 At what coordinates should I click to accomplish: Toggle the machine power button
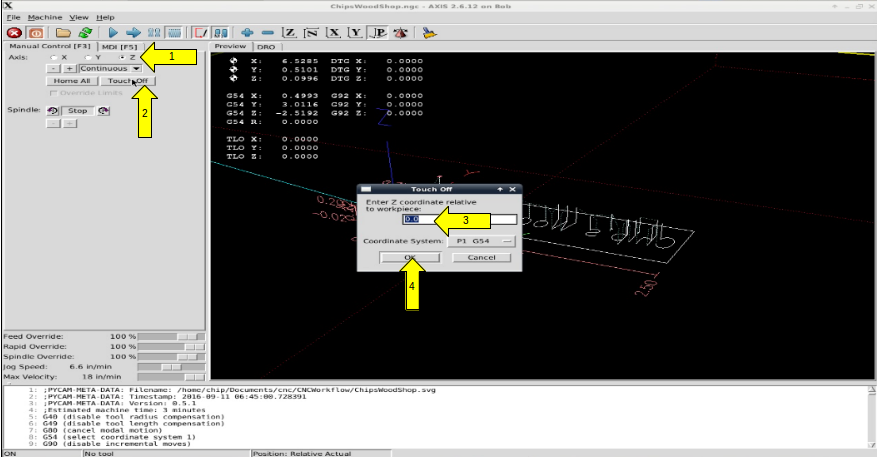coord(36,33)
